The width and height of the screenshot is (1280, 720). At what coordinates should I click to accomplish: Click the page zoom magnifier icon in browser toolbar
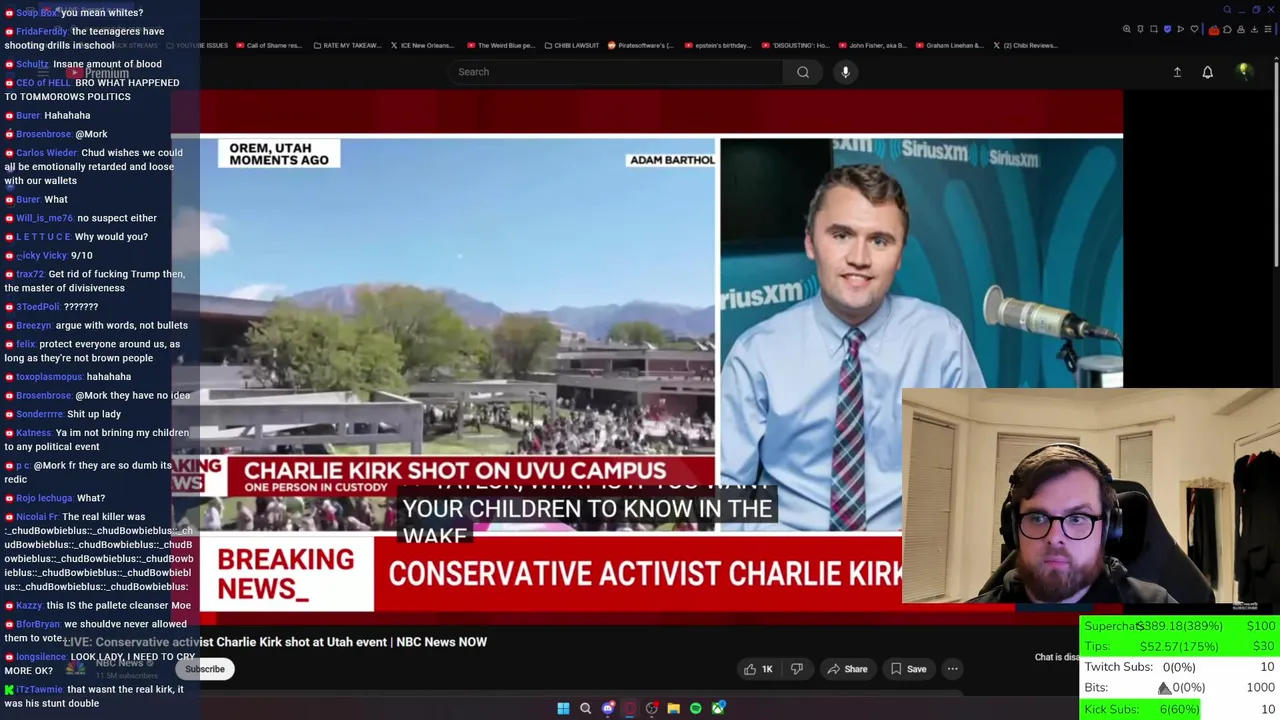click(x=1127, y=29)
